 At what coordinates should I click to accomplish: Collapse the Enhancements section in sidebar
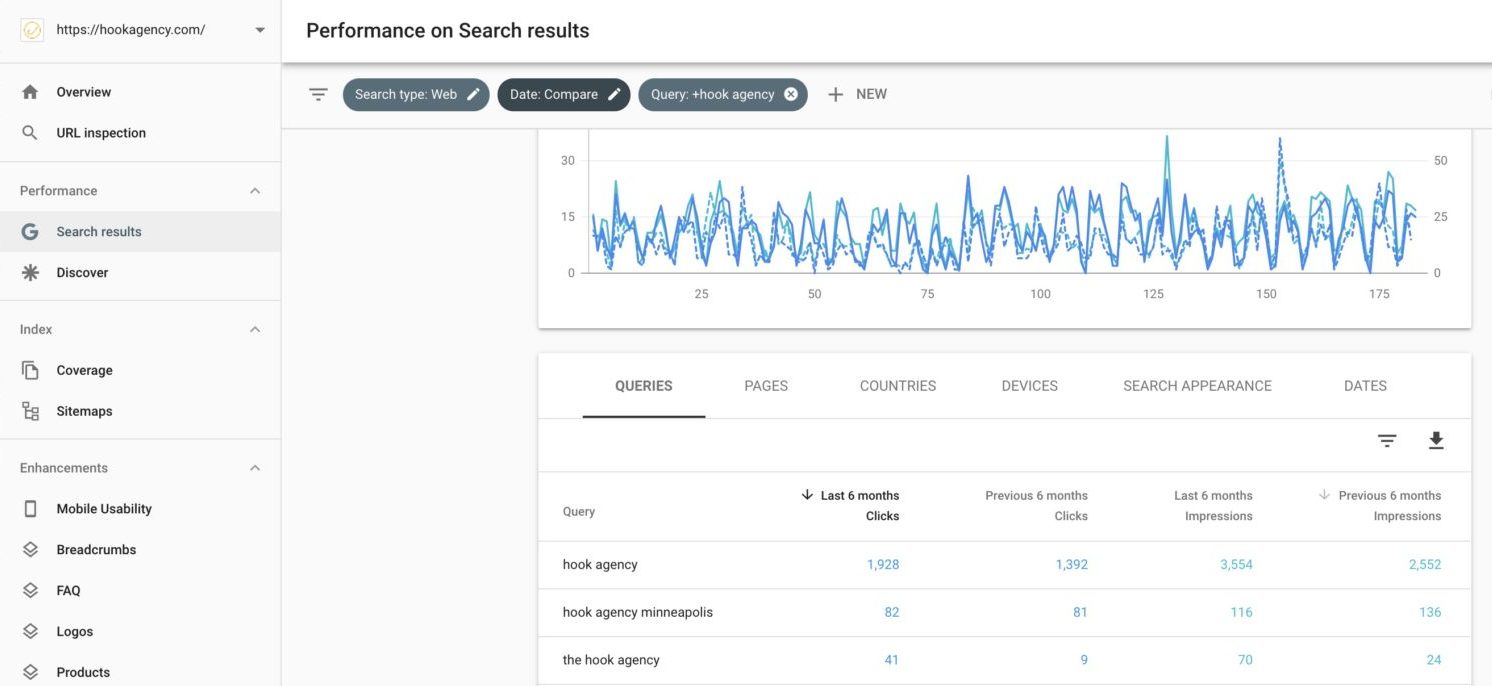[254, 467]
